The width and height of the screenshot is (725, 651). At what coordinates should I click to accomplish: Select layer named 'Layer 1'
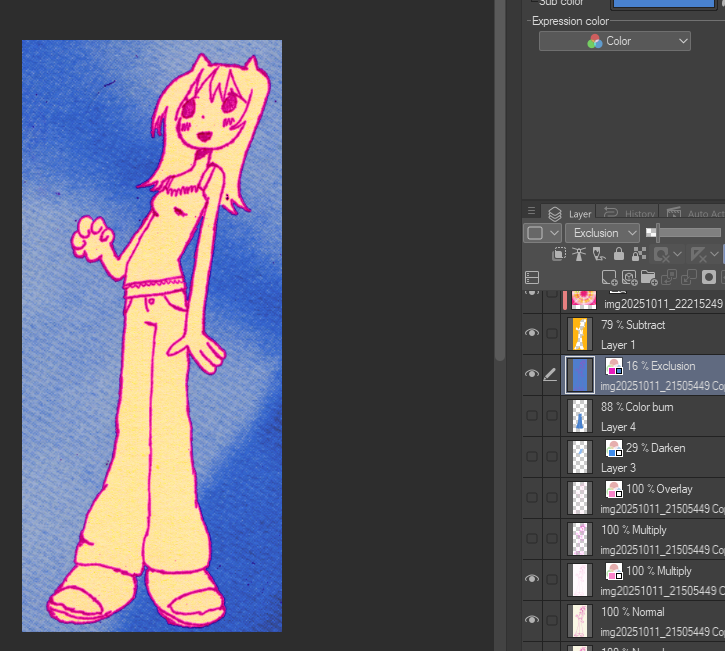pos(618,345)
